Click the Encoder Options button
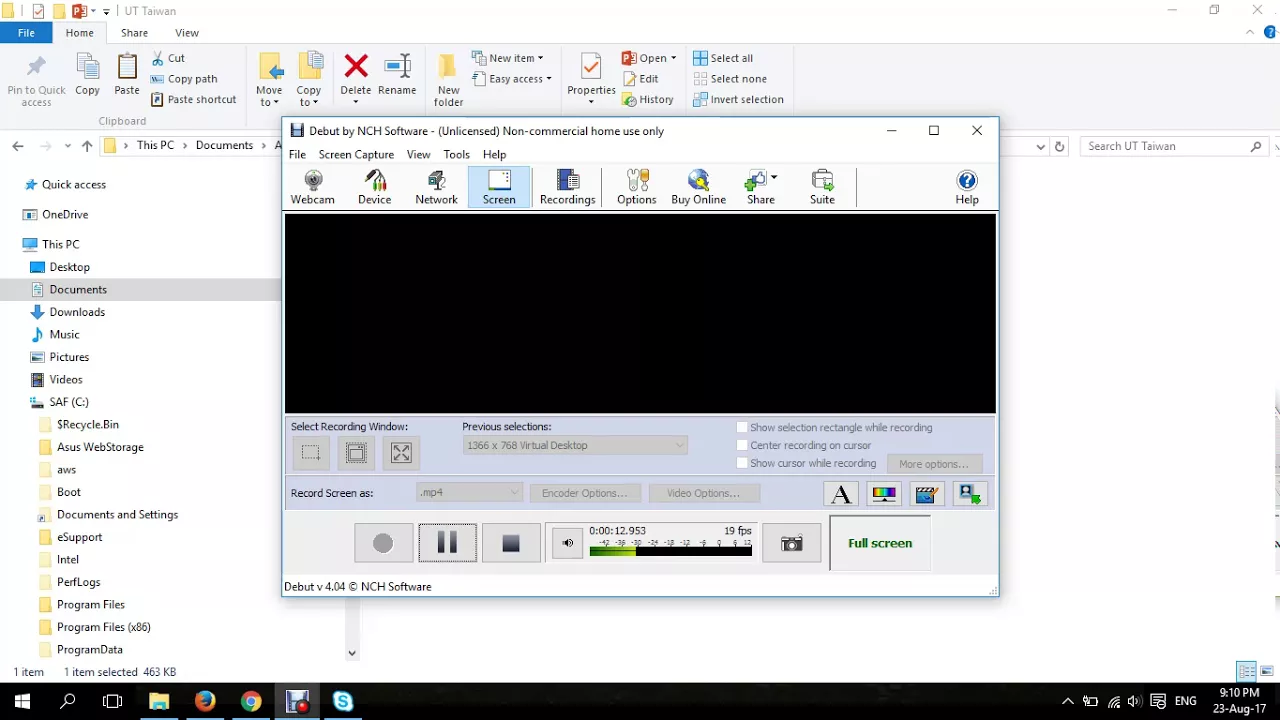This screenshot has width=1280, height=720. pyautogui.click(x=585, y=493)
